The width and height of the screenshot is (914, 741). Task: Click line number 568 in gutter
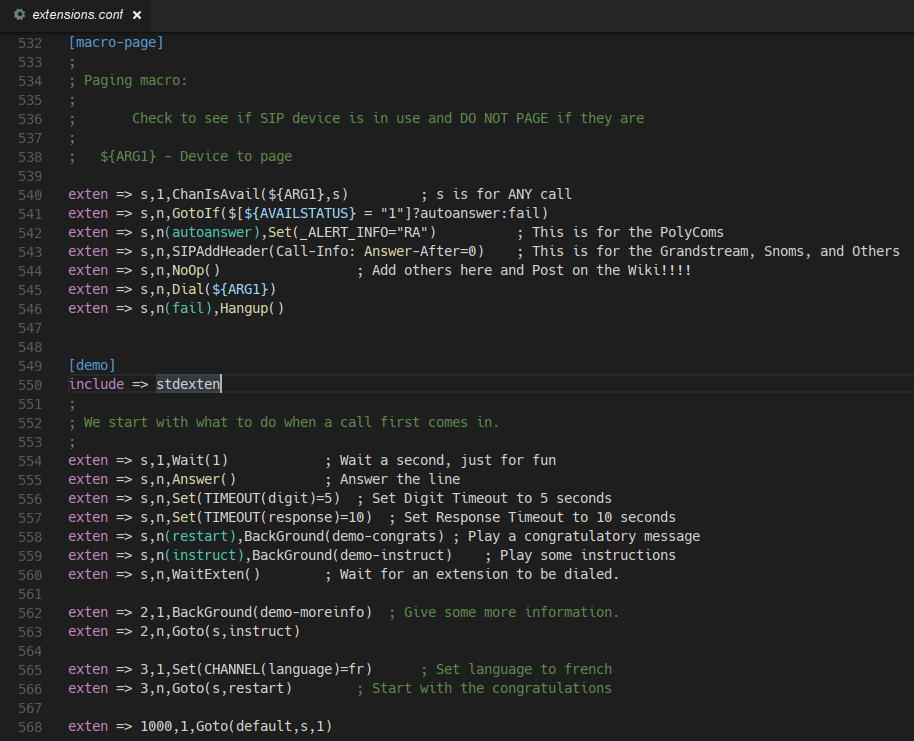pyautogui.click(x=30, y=727)
